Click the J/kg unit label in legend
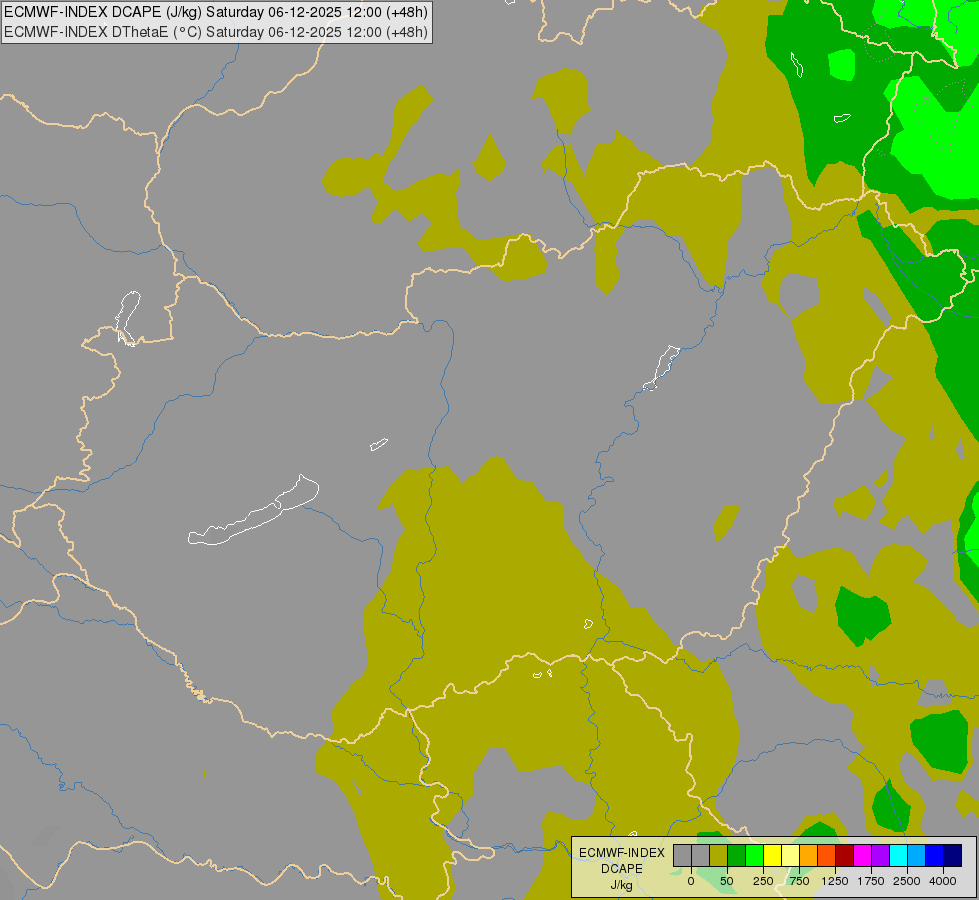Image resolution: width=979 pixels, height=900 pixels. pyautogui.click(x=621, y=886)
